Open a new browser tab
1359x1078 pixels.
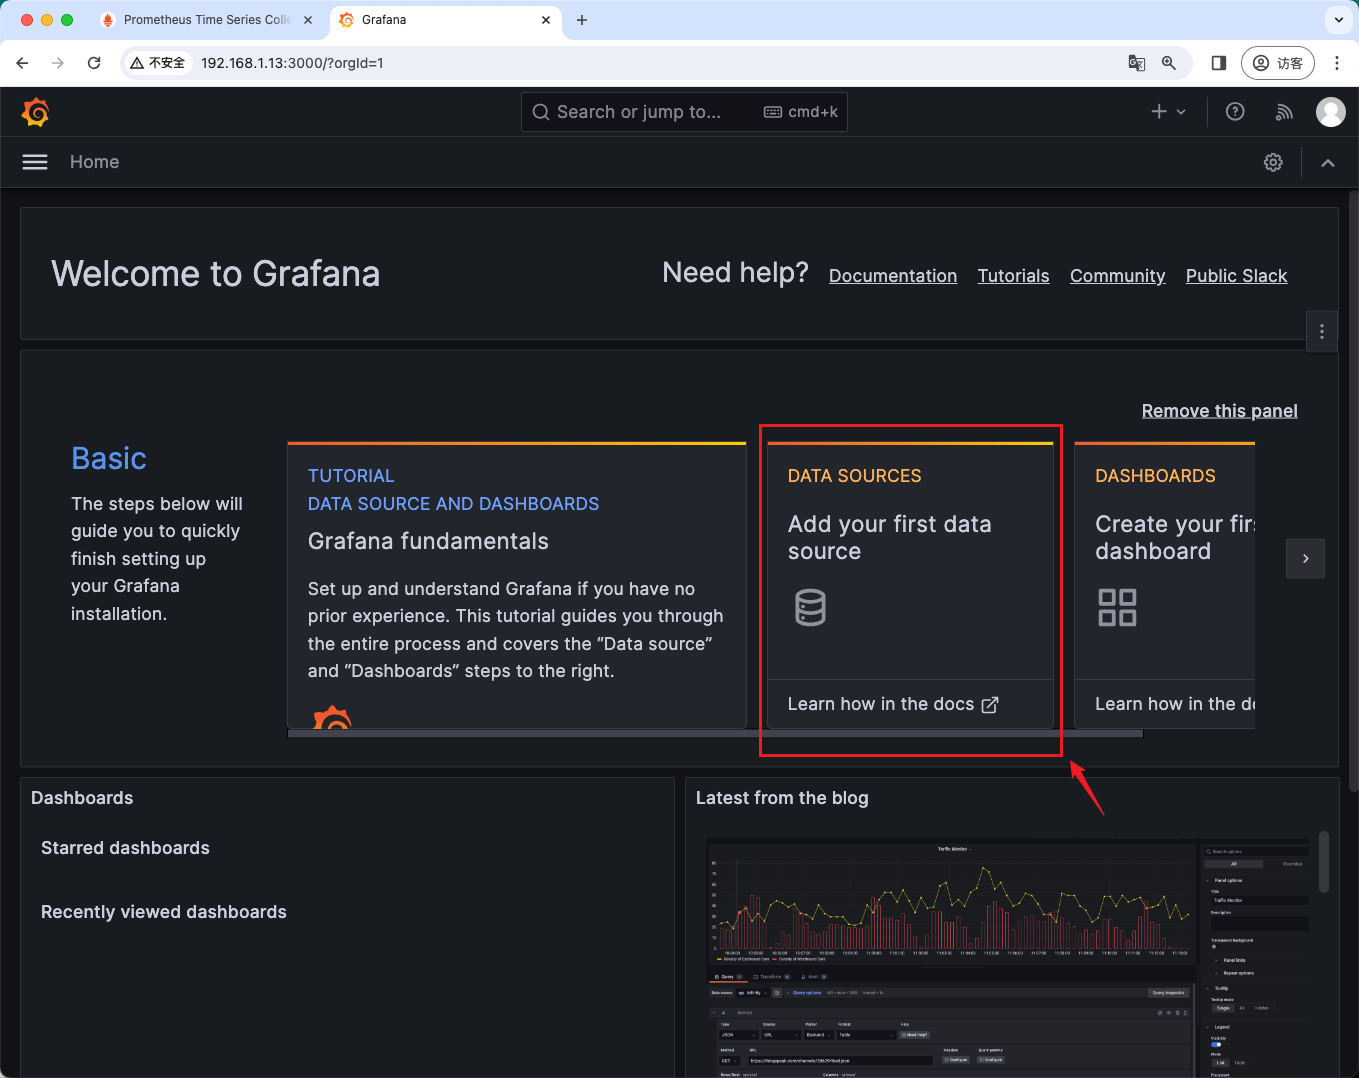coord(582,20)
